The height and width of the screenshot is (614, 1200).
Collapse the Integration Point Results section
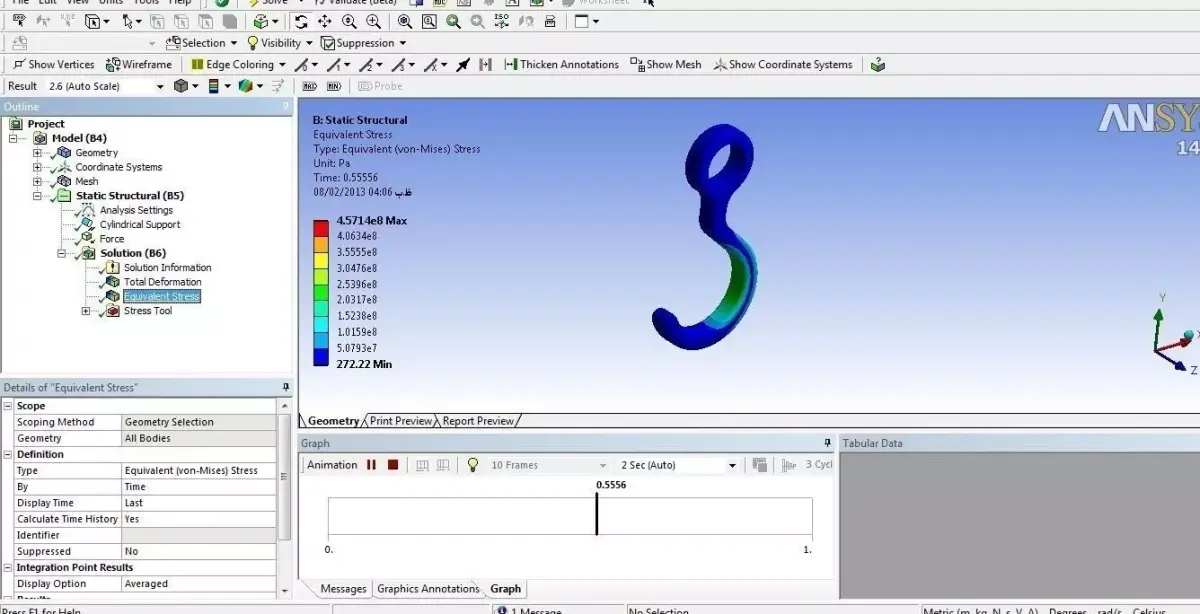pos(7,568)
